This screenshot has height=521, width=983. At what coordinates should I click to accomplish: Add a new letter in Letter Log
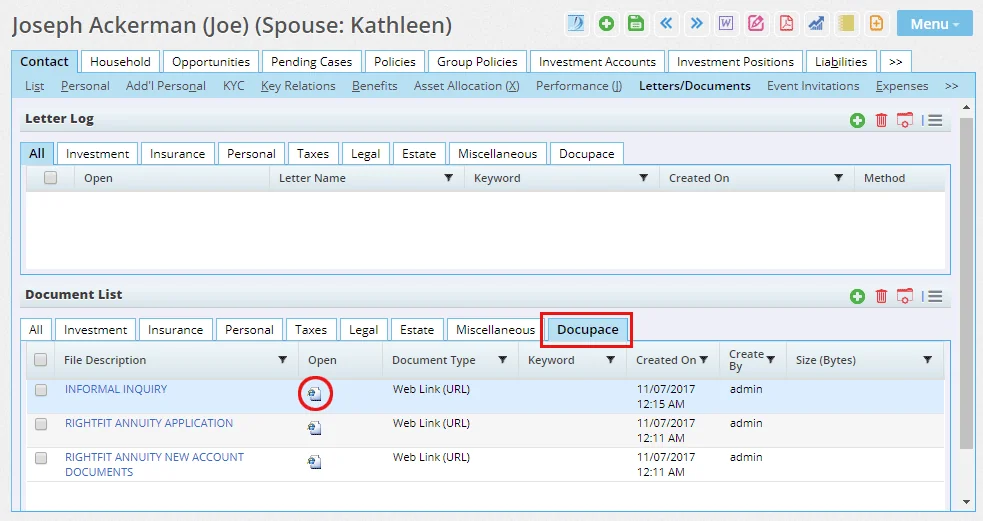click(x=857, y=120)
